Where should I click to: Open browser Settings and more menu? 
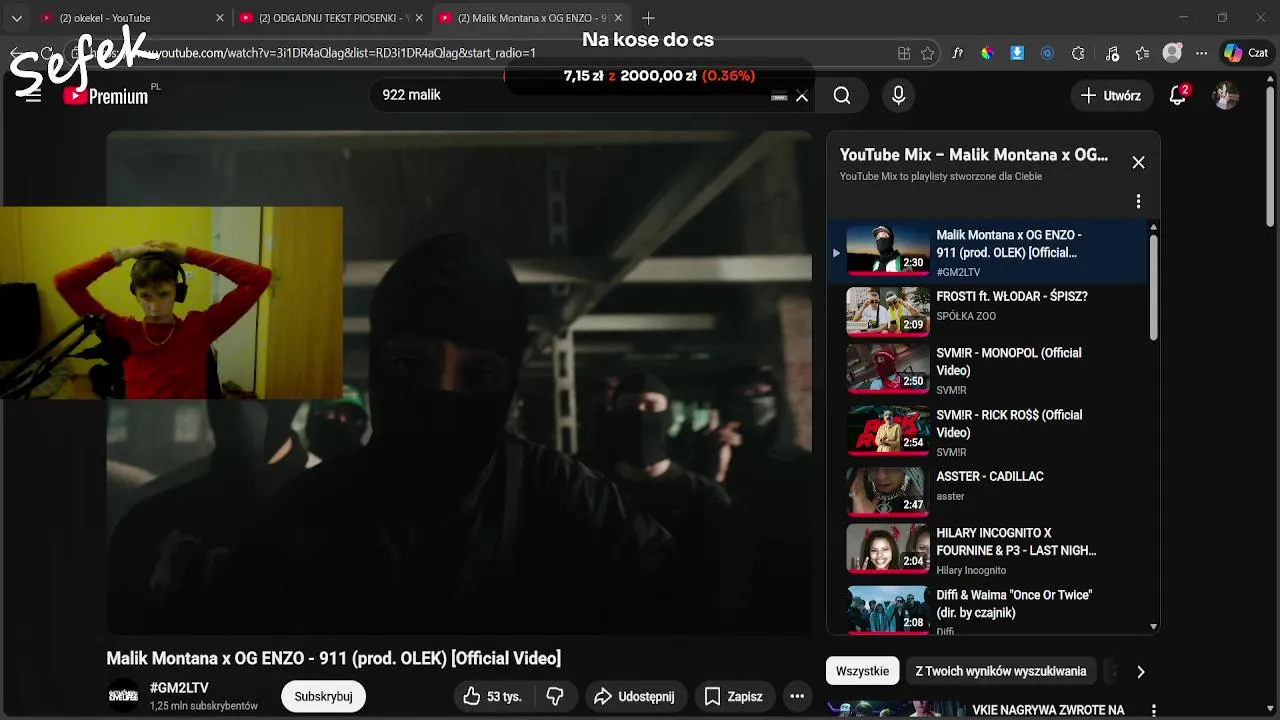pyautogui.click(x=1200, y=54)
